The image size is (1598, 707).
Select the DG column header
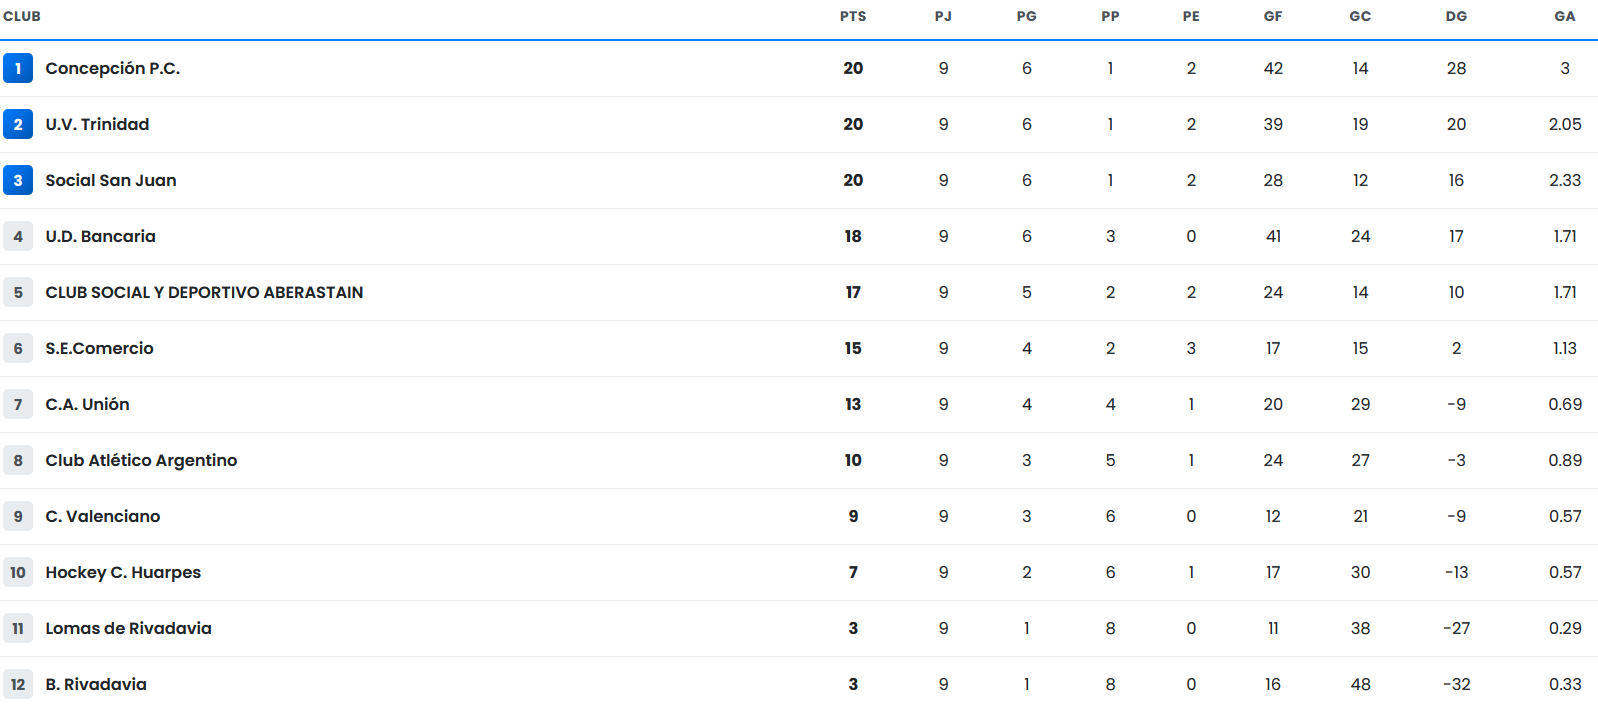pos(1456,16)
